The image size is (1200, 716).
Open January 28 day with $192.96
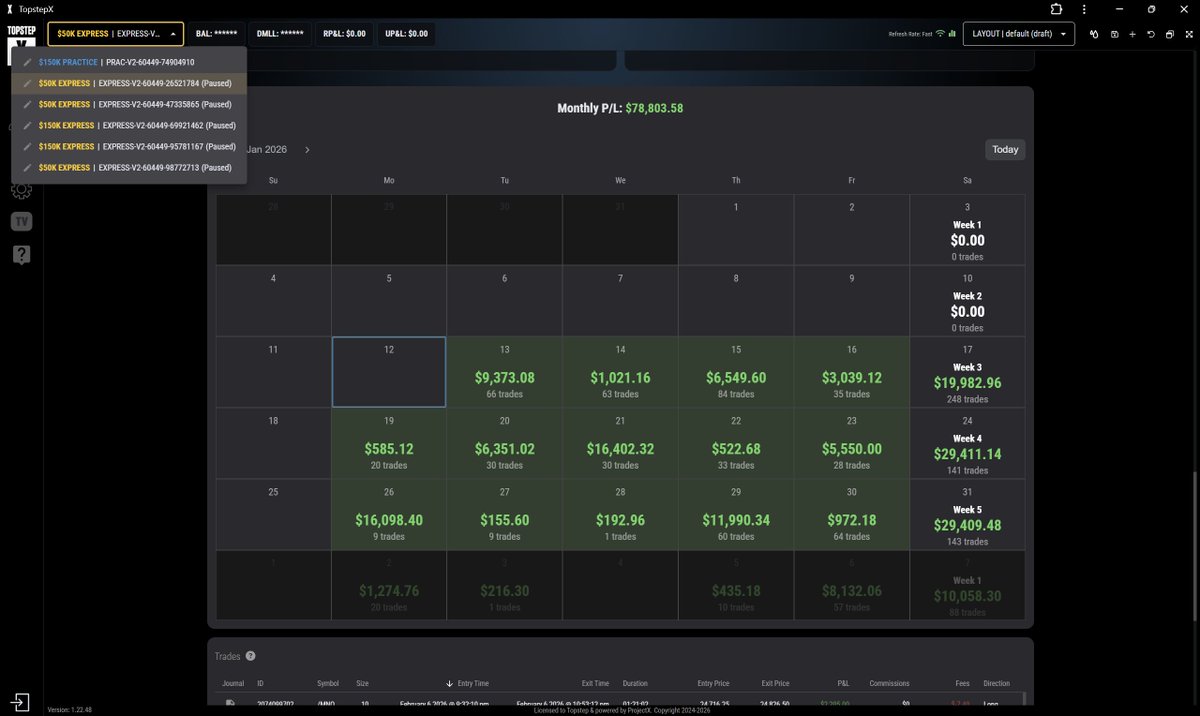620,514
